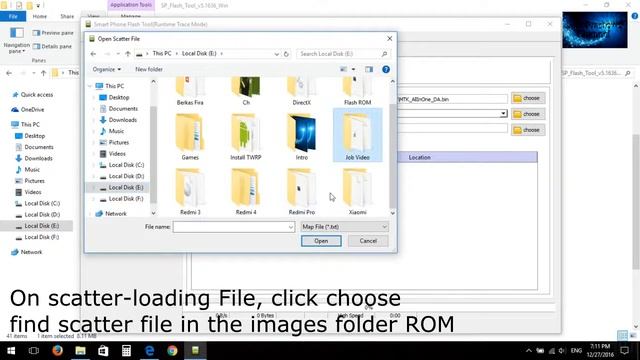Open the Flash ROM folder
The height and width of the screenshot is (360, 640).
pyautogui.click(x=358, y=91)
